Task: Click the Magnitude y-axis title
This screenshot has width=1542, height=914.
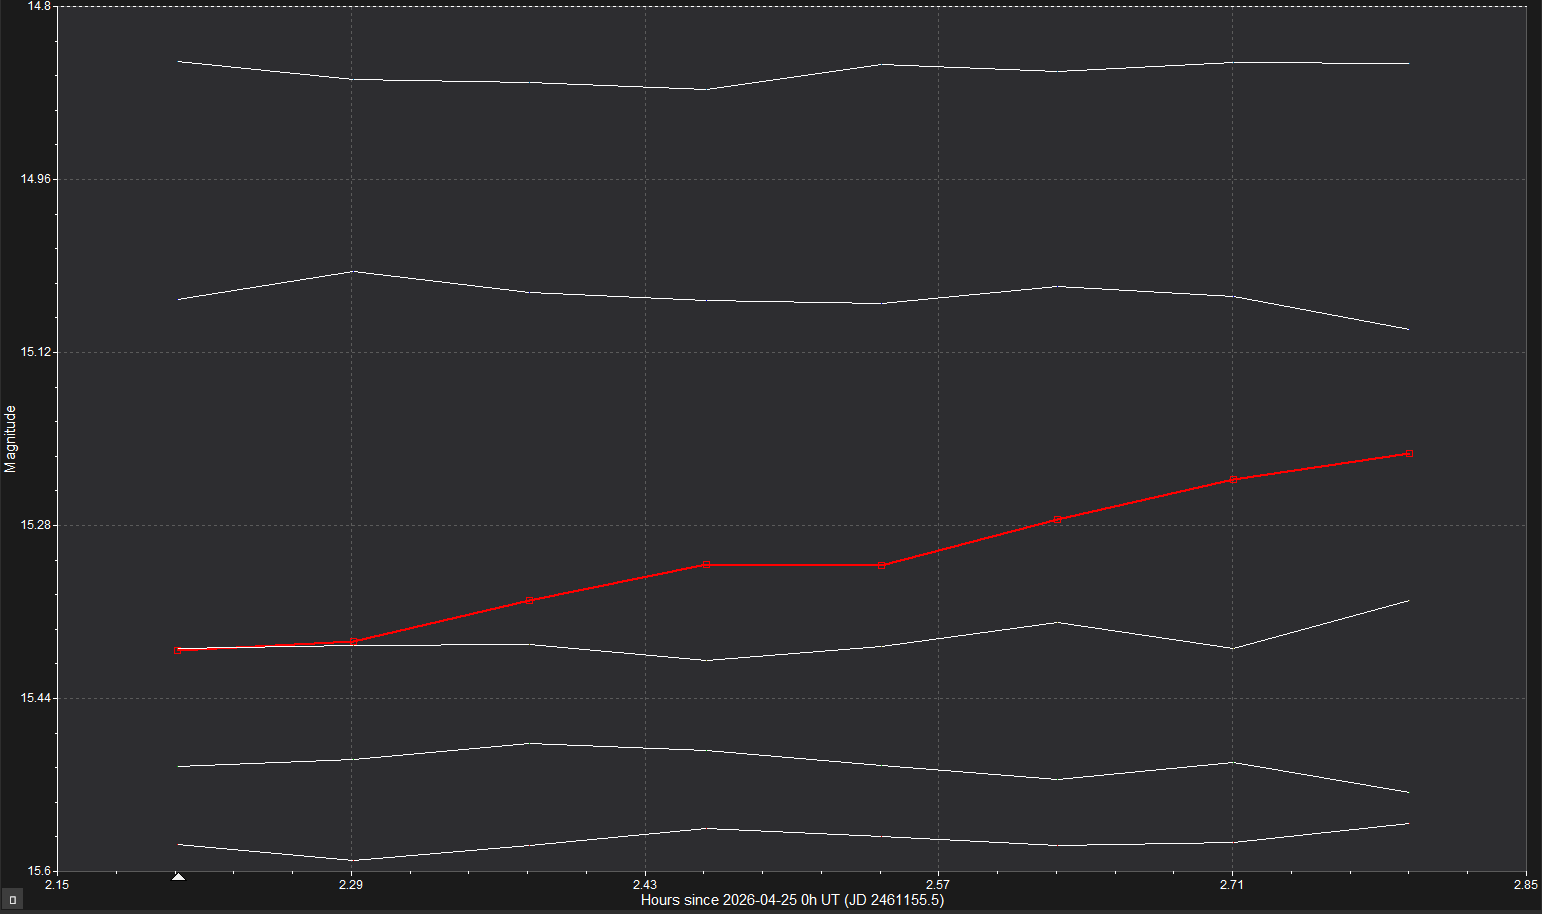Action: pos(11,438)
